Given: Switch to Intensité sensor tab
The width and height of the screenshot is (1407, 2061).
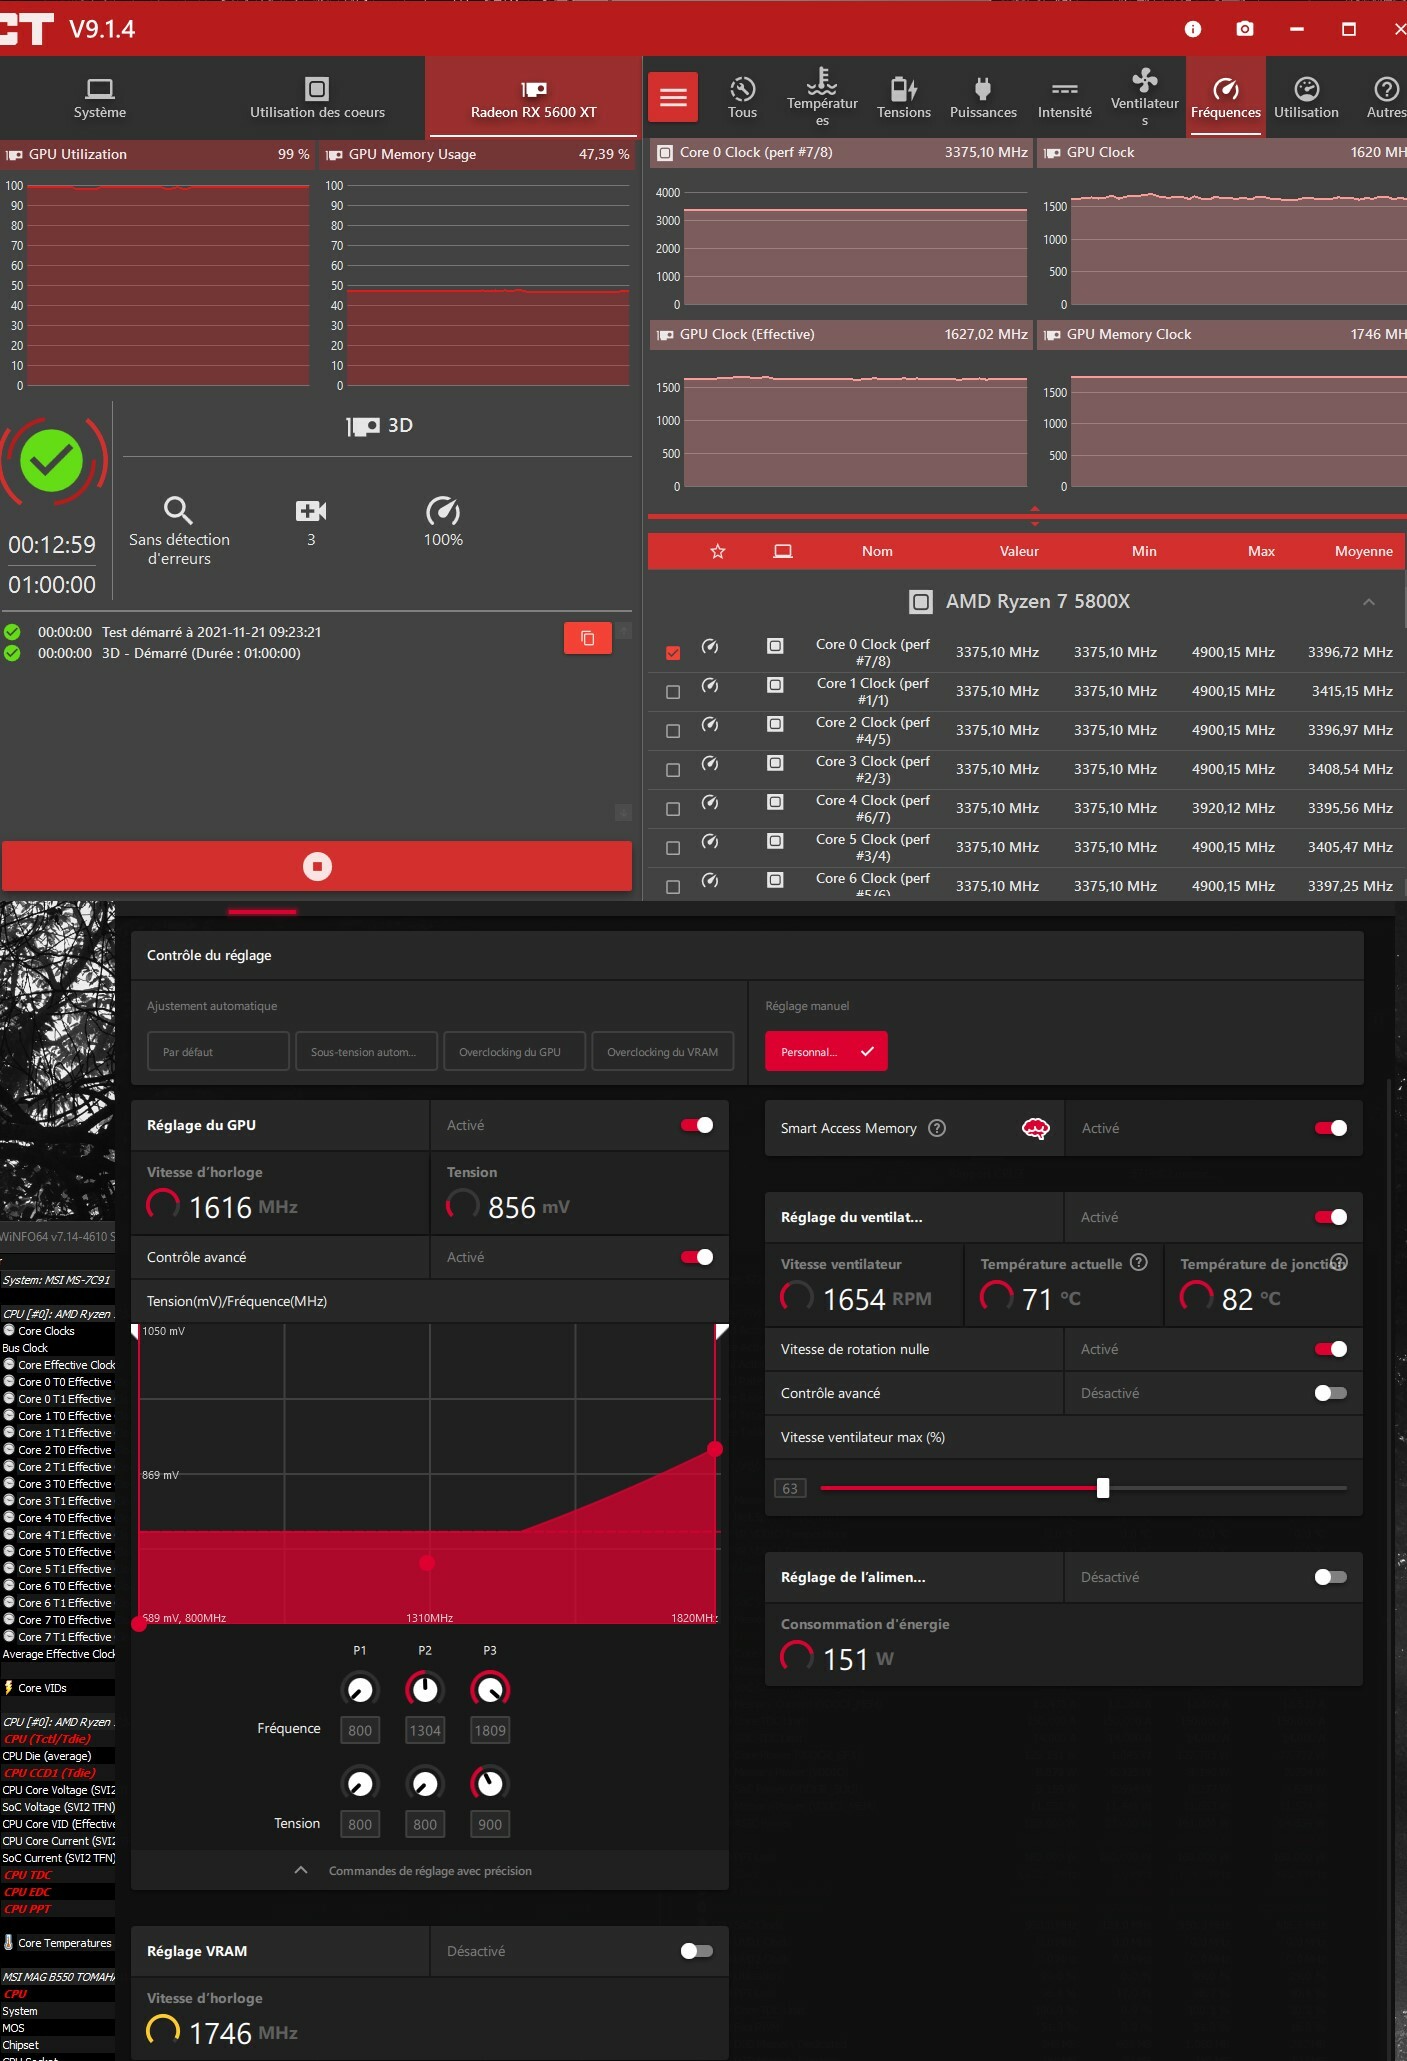Looking at the screenshot, I should (1065, 98).
